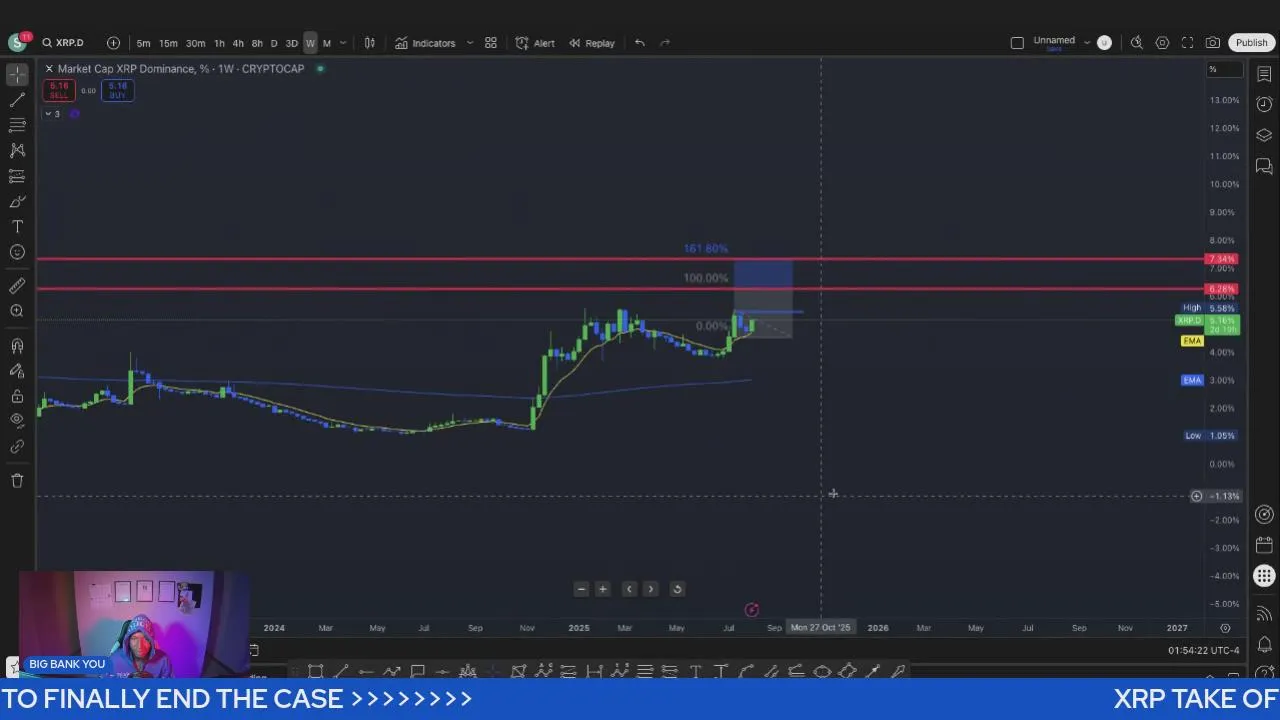Open the time axis settings gear
Viewport: 1280px width, 720px height.
click(1225, 628)
